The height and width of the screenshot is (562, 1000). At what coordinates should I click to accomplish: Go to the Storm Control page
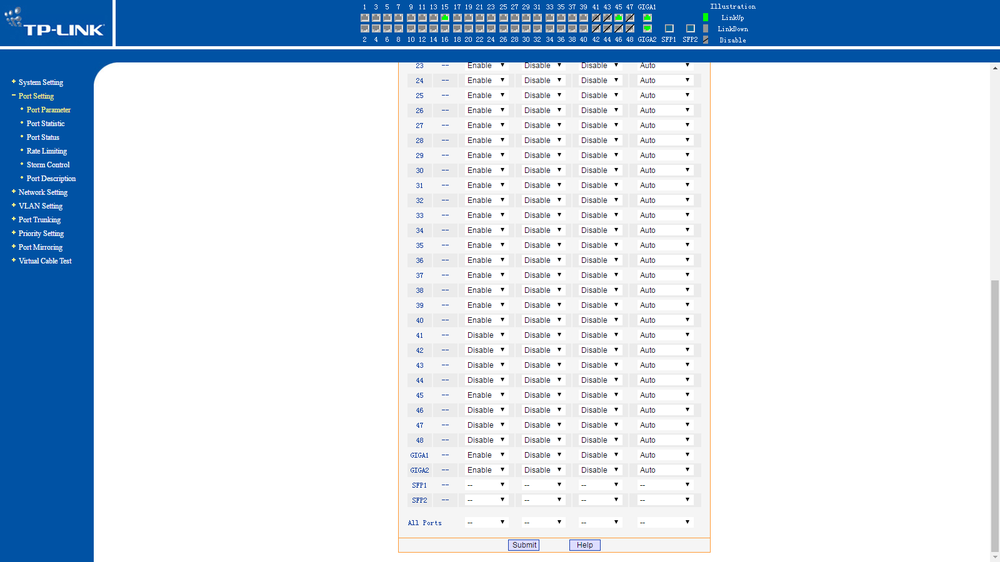(x=48, y=165)
